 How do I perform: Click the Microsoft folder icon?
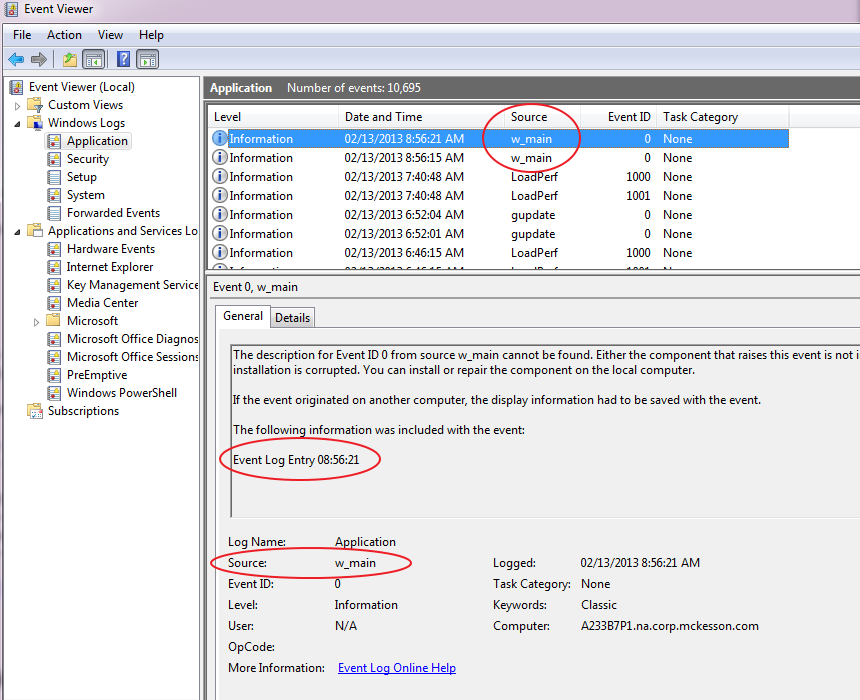[x=54, y=320]
